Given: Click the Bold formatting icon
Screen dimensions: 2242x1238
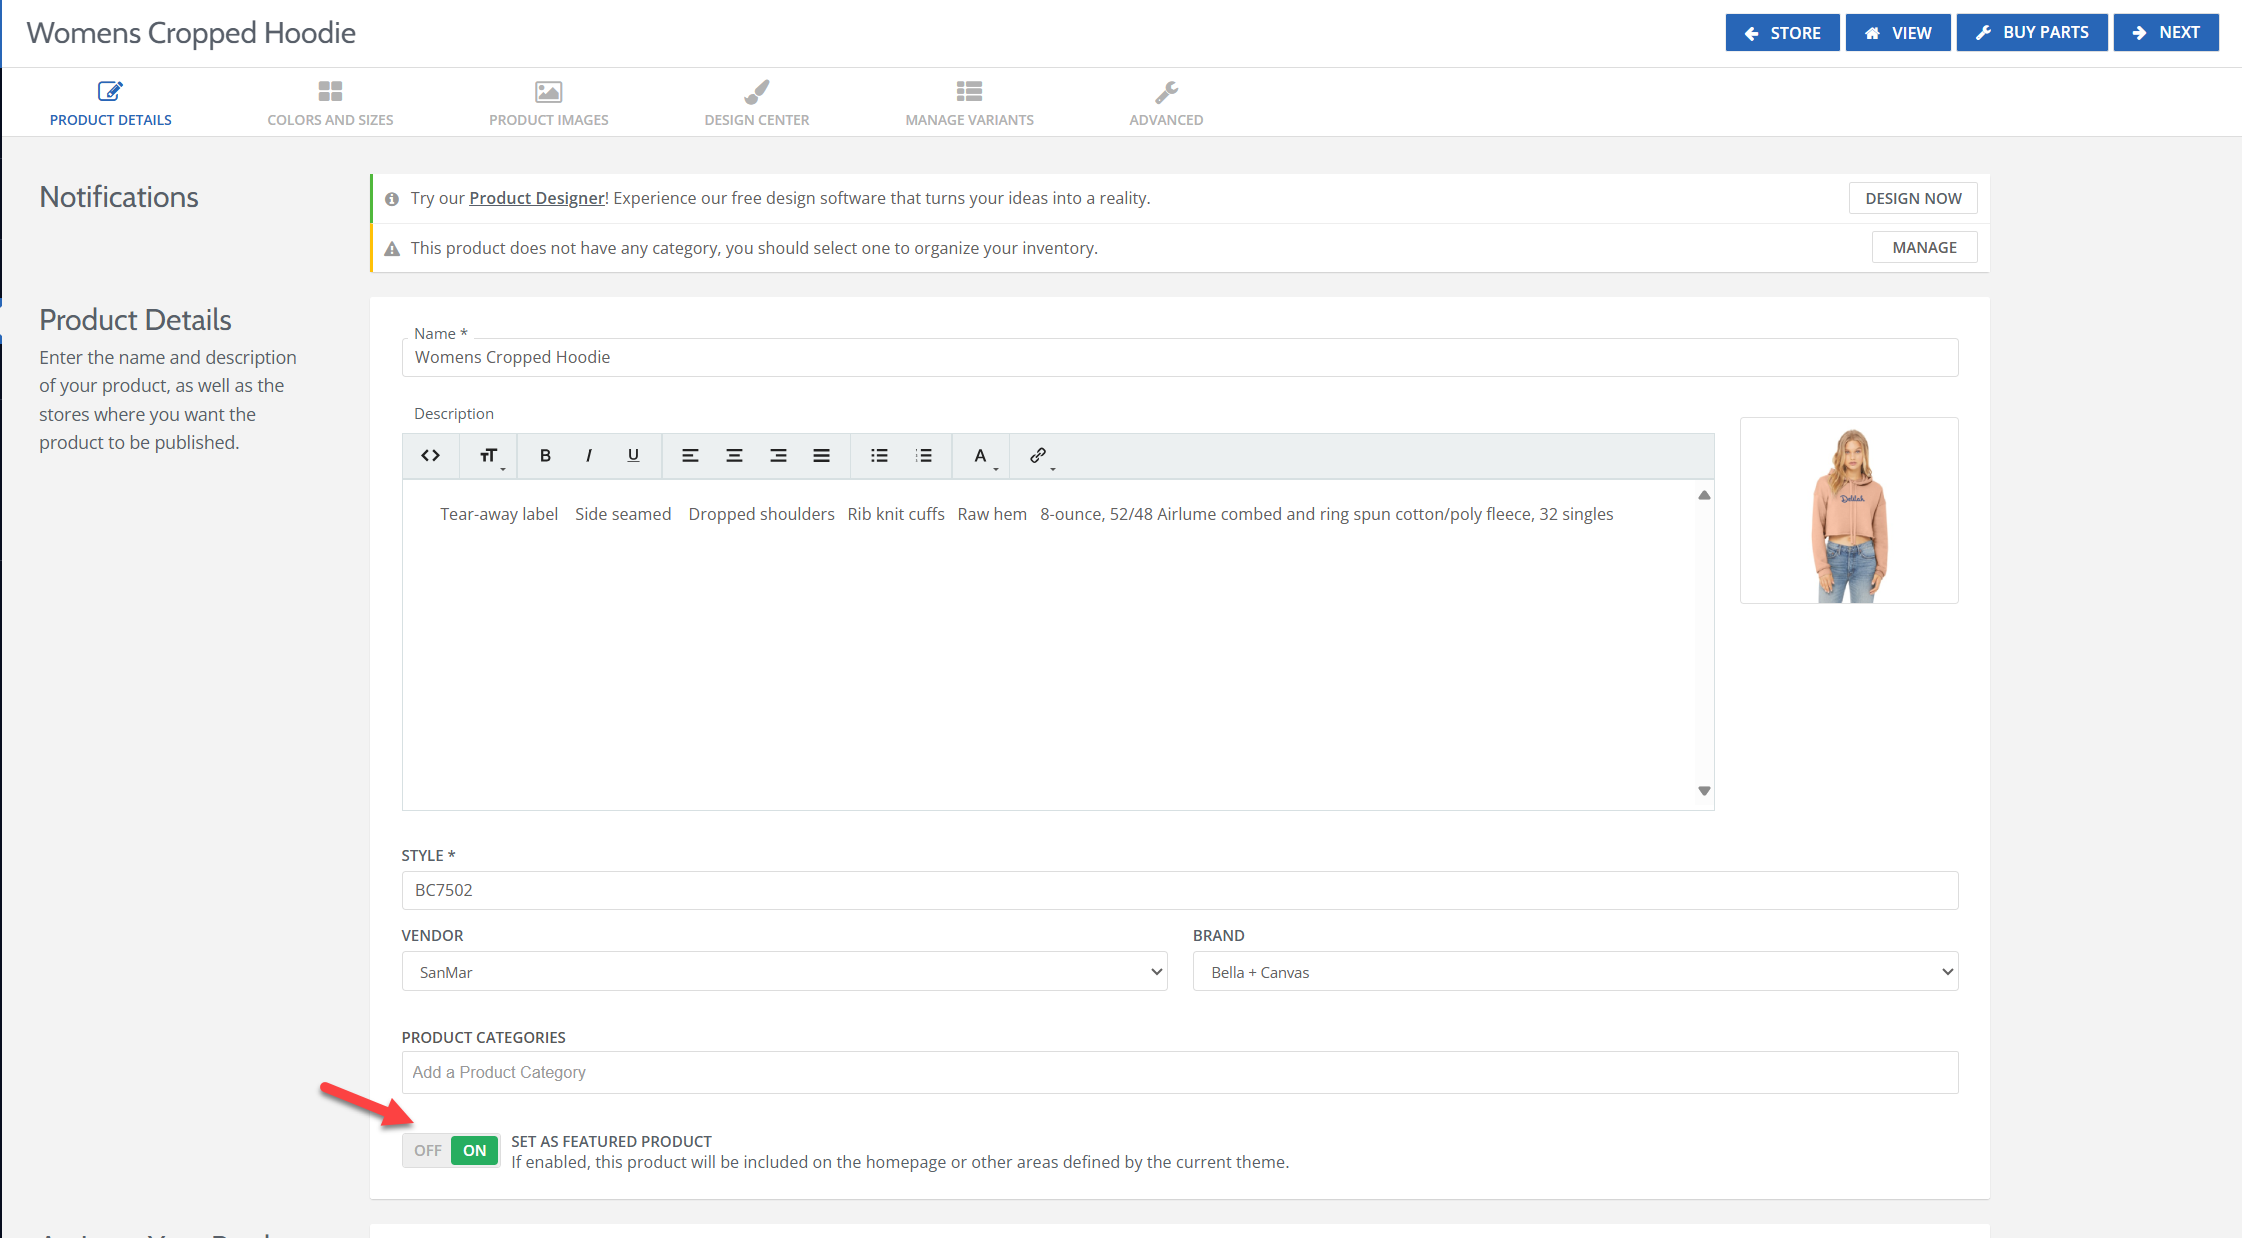Looking at the screenshot, I should [545, 456].
